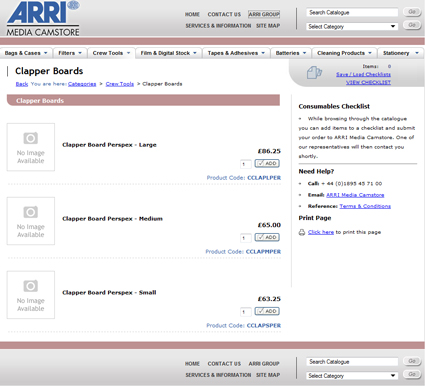Open the Terms & Conditions link
Image resolution: width=425 pixels, height=386 pixels.
[365, 206]
